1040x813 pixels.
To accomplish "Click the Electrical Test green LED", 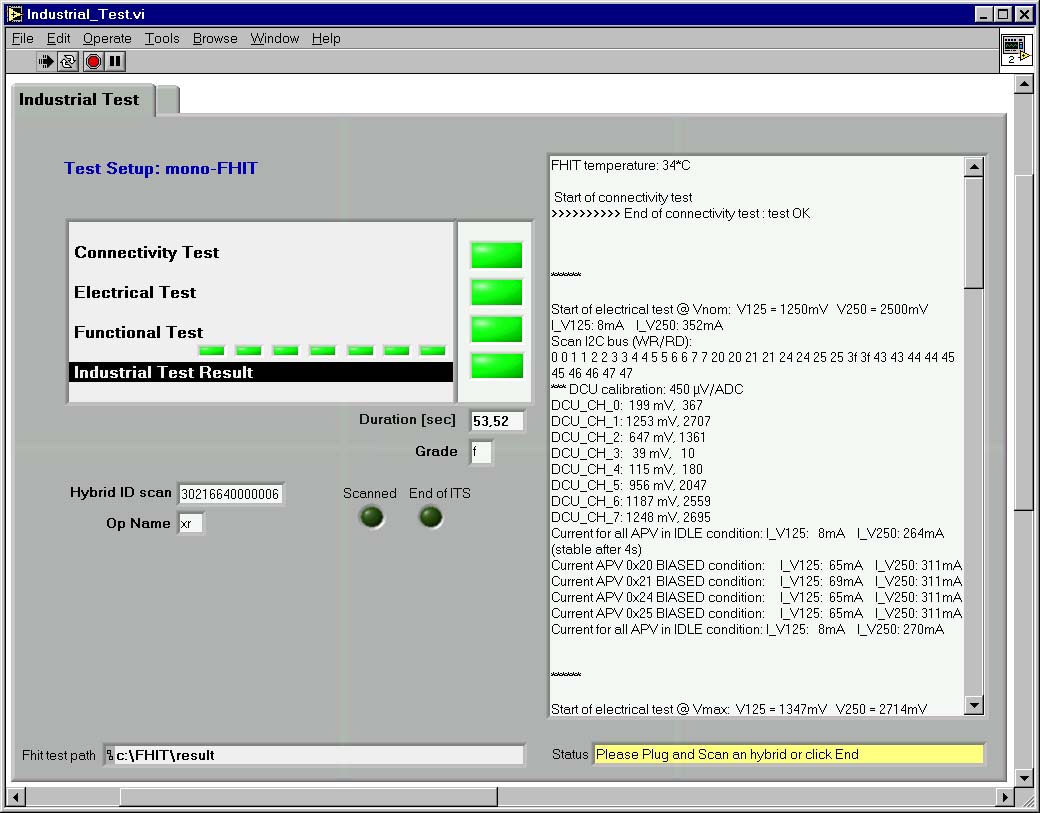I will point(496,292).
